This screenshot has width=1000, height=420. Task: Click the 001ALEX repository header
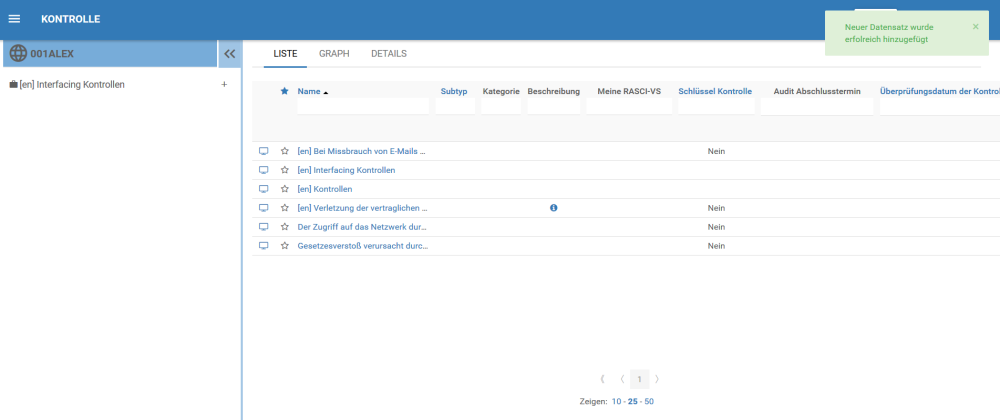(x=110, y=54)
